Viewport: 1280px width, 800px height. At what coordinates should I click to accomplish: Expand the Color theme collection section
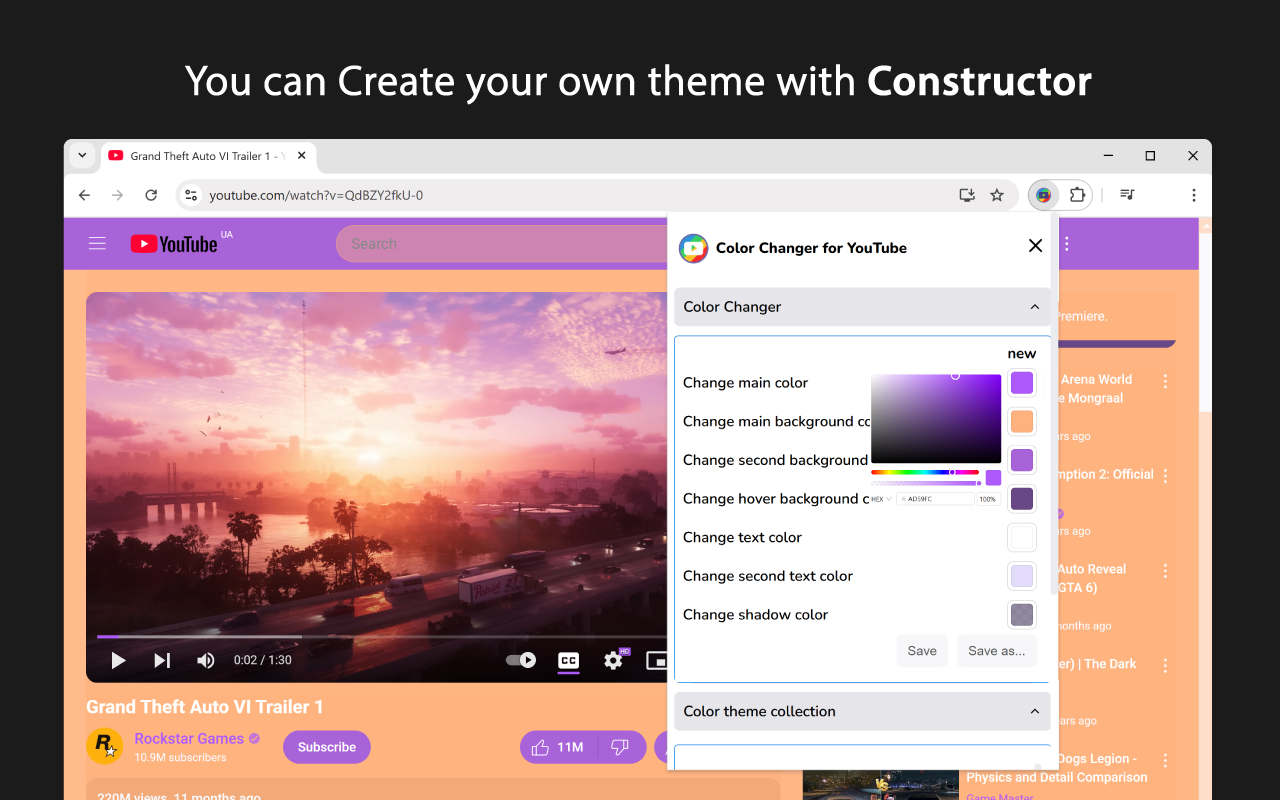[1035, 711]
